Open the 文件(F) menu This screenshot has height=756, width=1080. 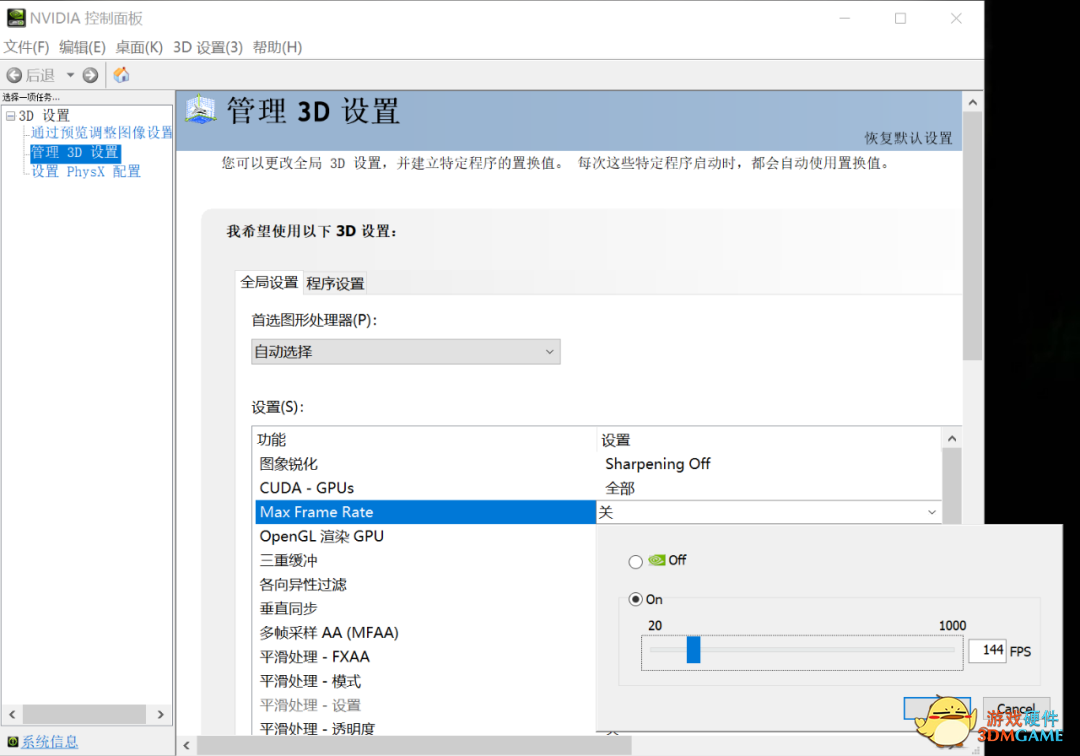[27, 47]
